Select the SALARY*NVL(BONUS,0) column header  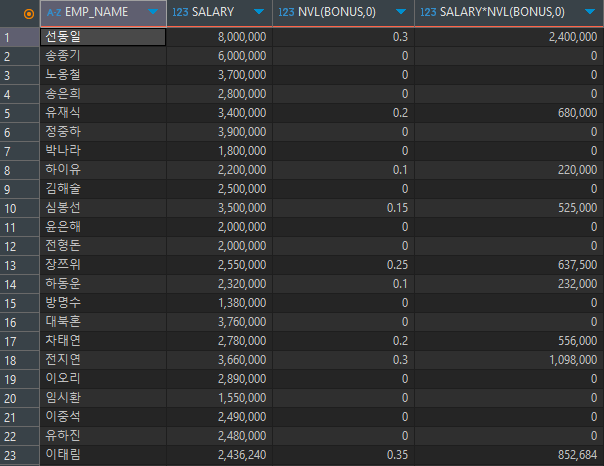[509, 13]
